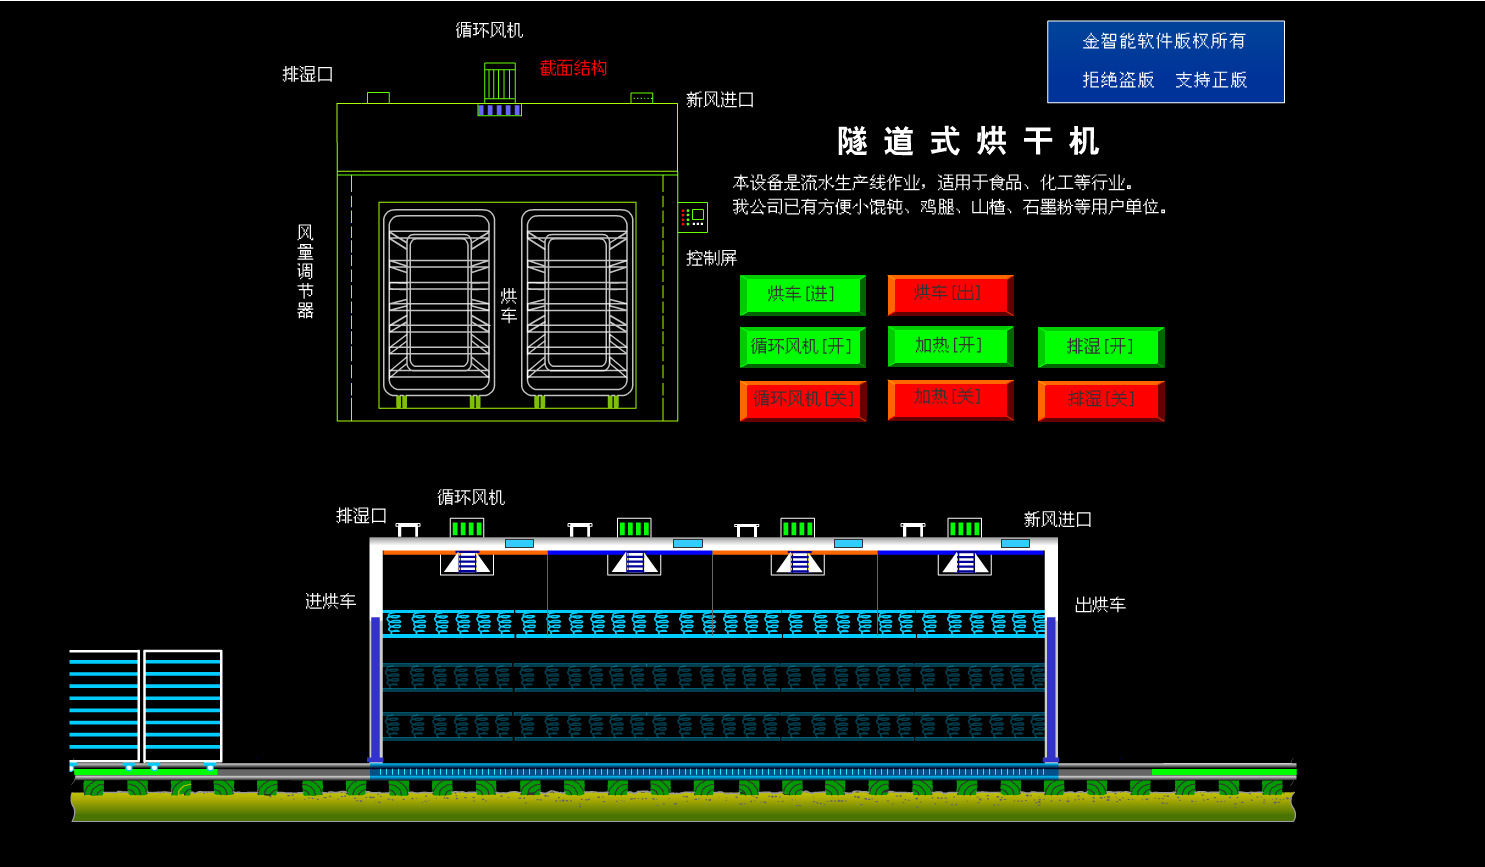This screenshot has height=867, width=1485.
Task: Click the 烘车 label between the two carts
Action: [508, 306]
